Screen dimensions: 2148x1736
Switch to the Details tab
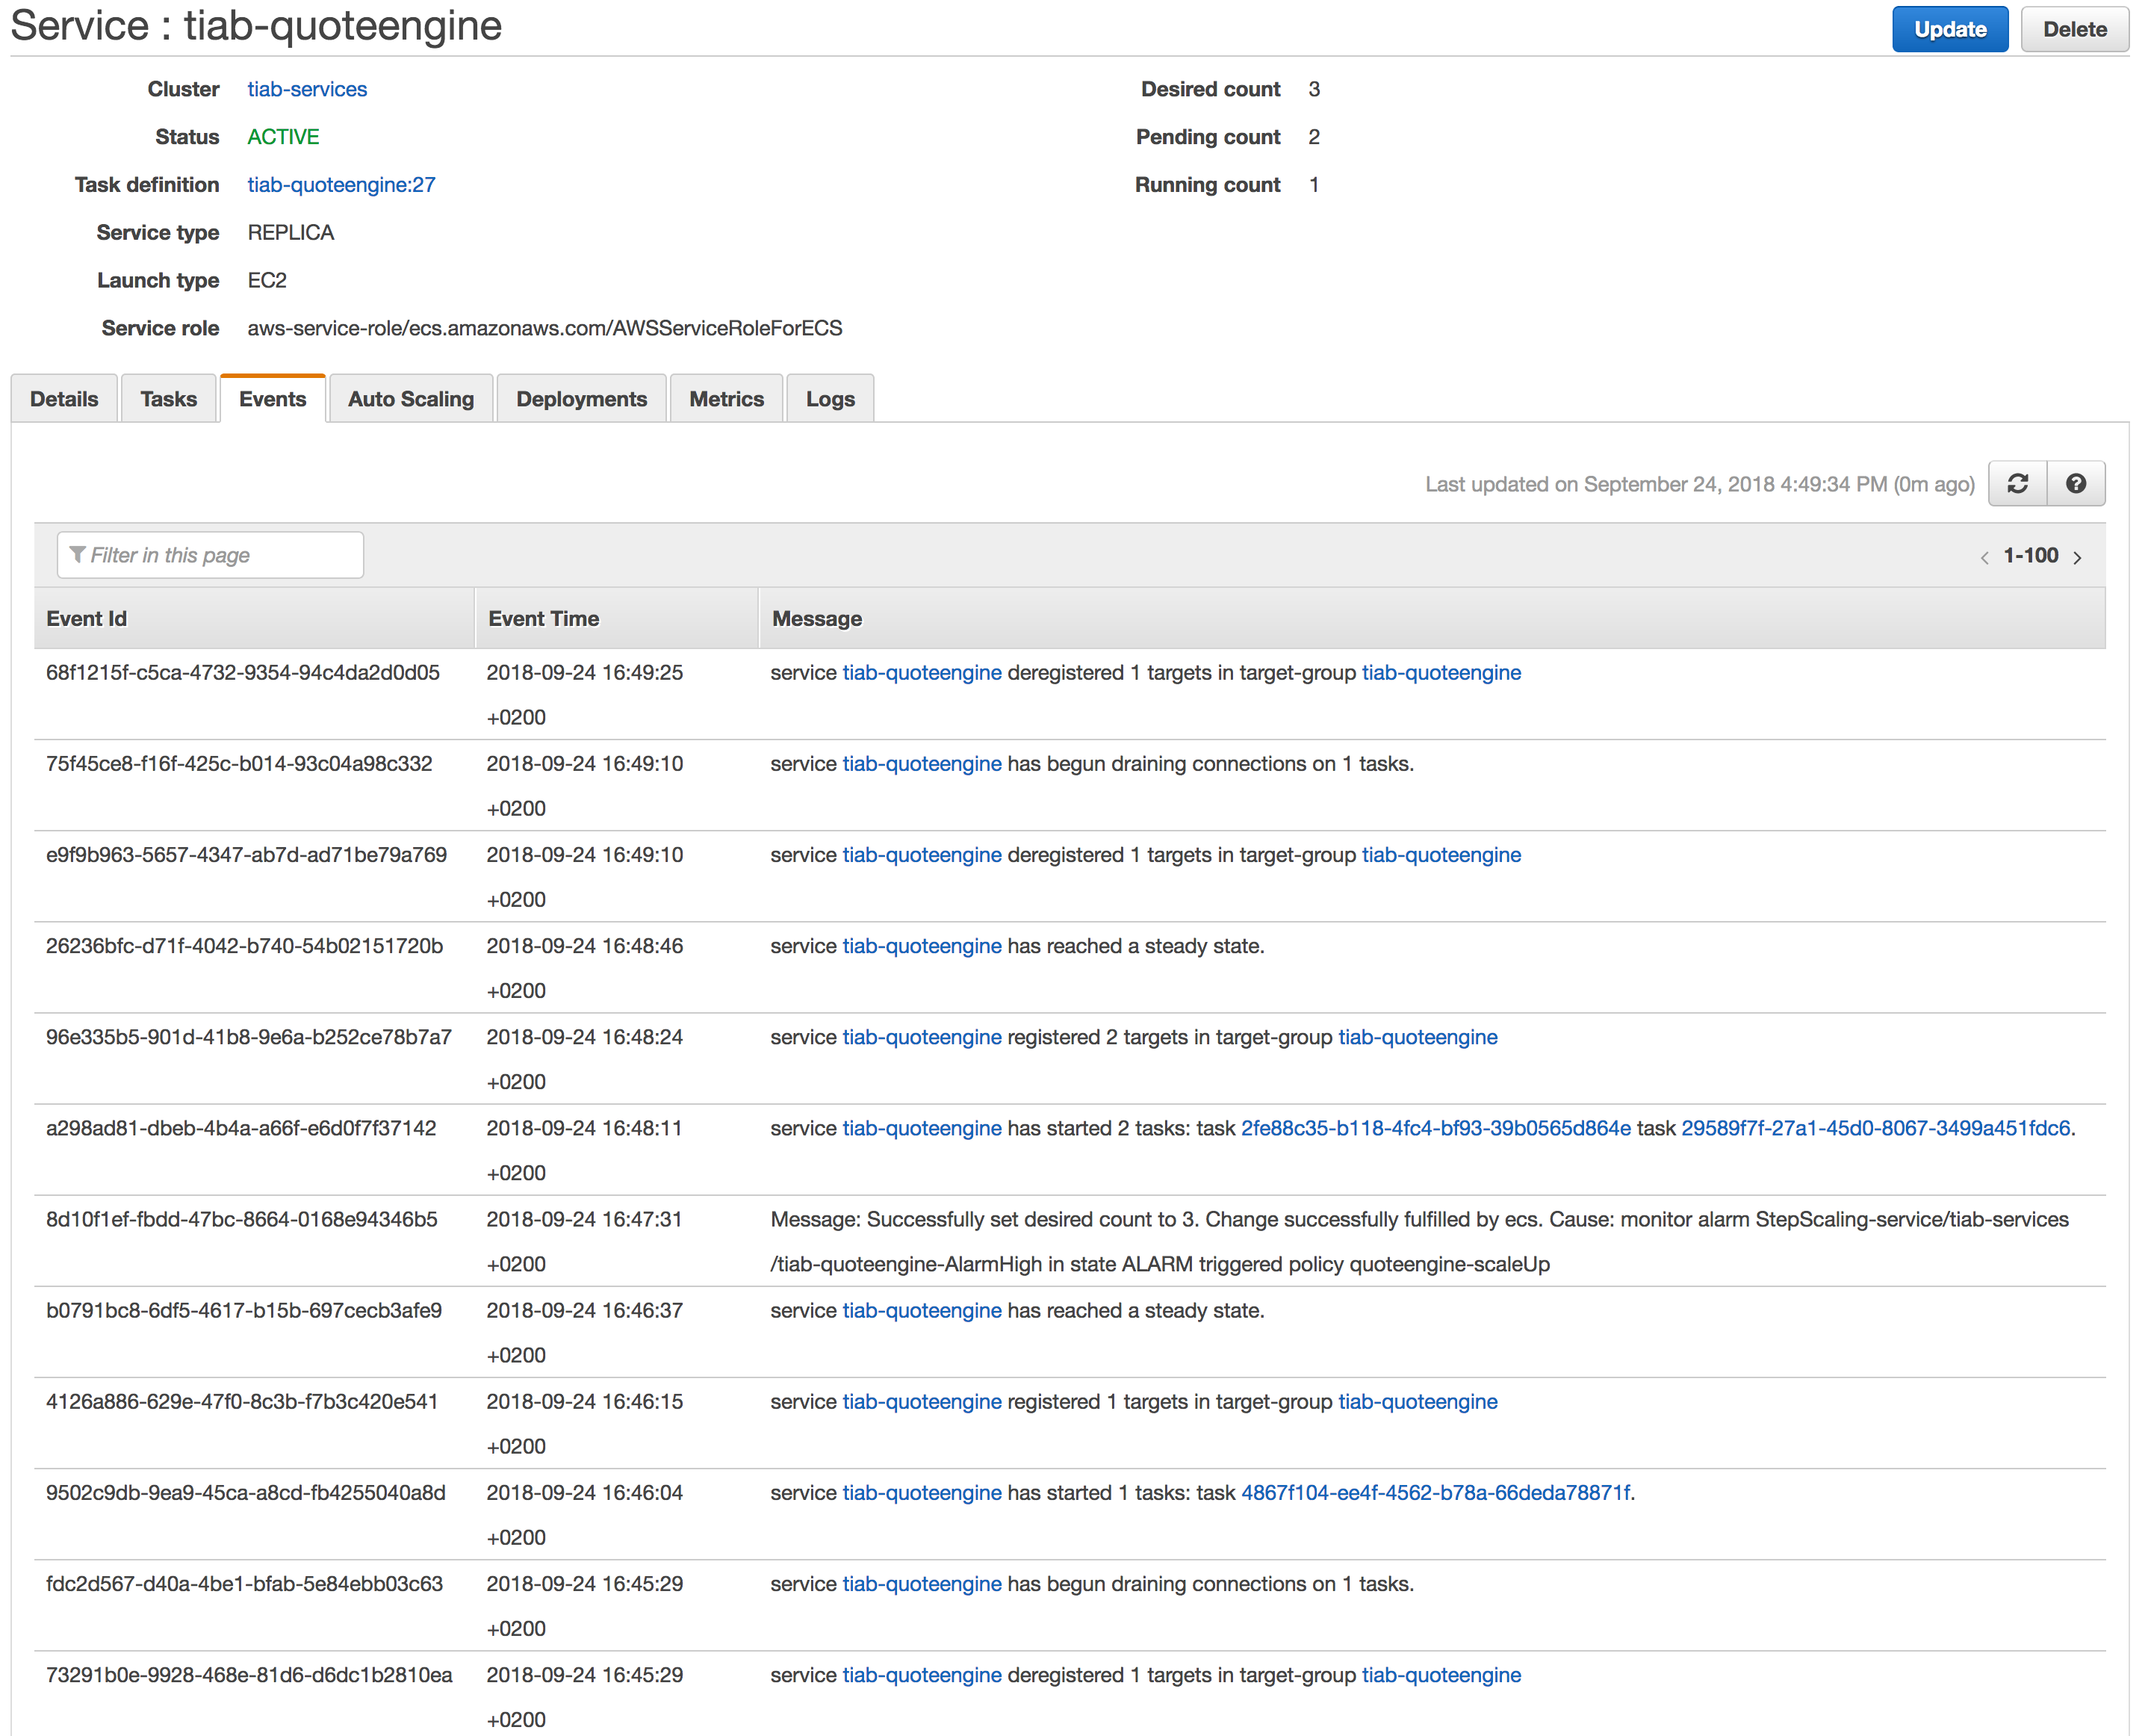(64, 399)
